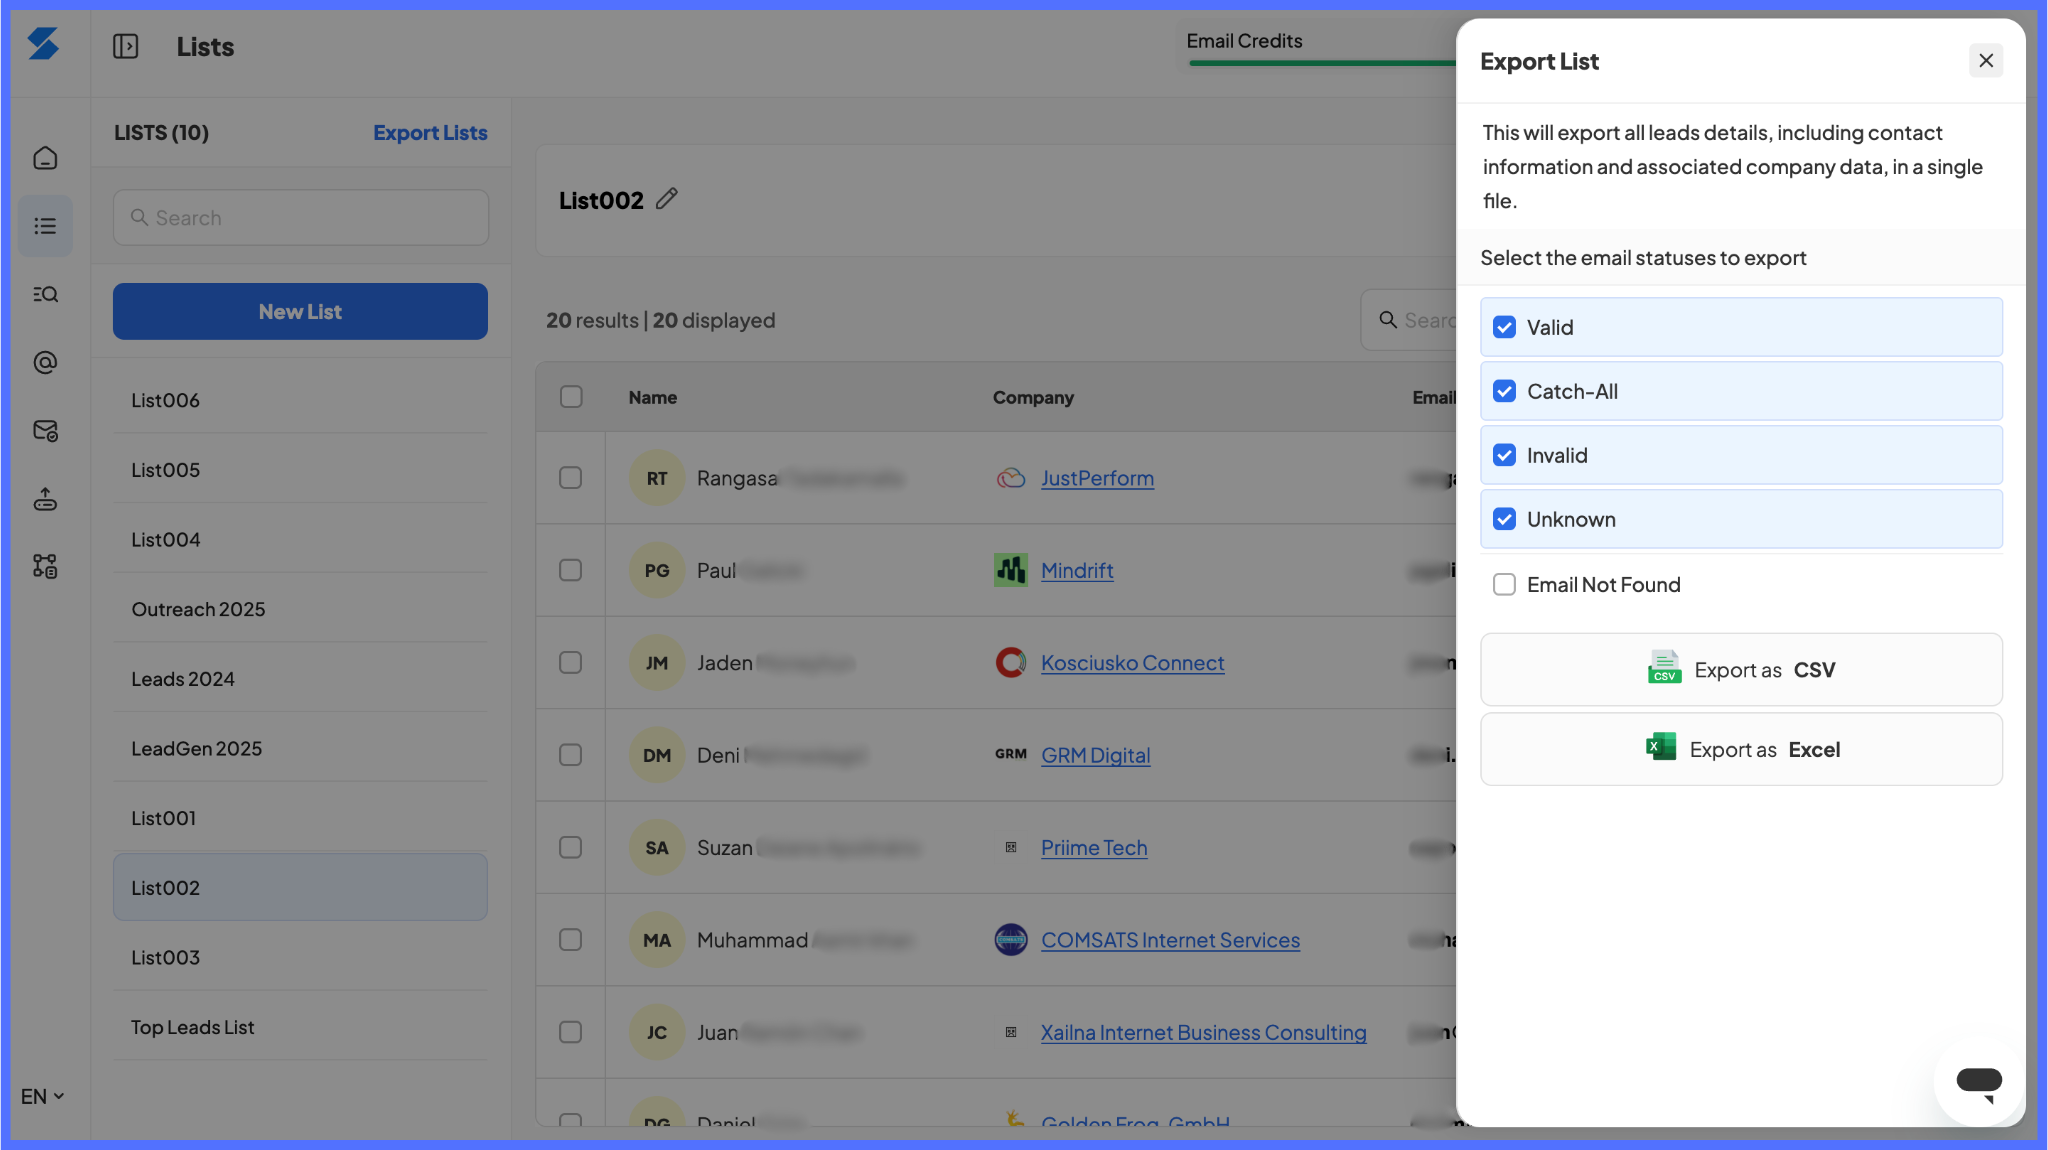Toggle the select-all checkbox in table header
This screenshot has width=2048, height=1150.
coord(571,397)
